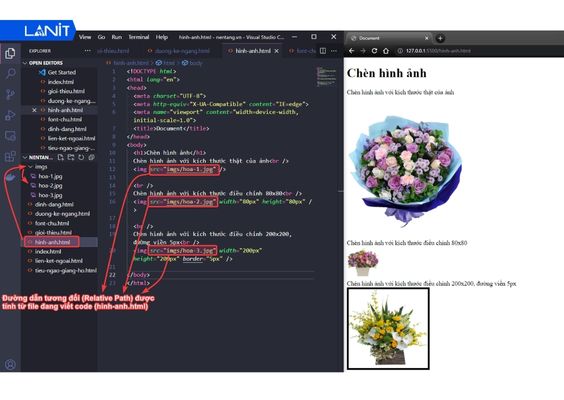Click the browser address bar URL
564x400 pixels.
[438, 51]
